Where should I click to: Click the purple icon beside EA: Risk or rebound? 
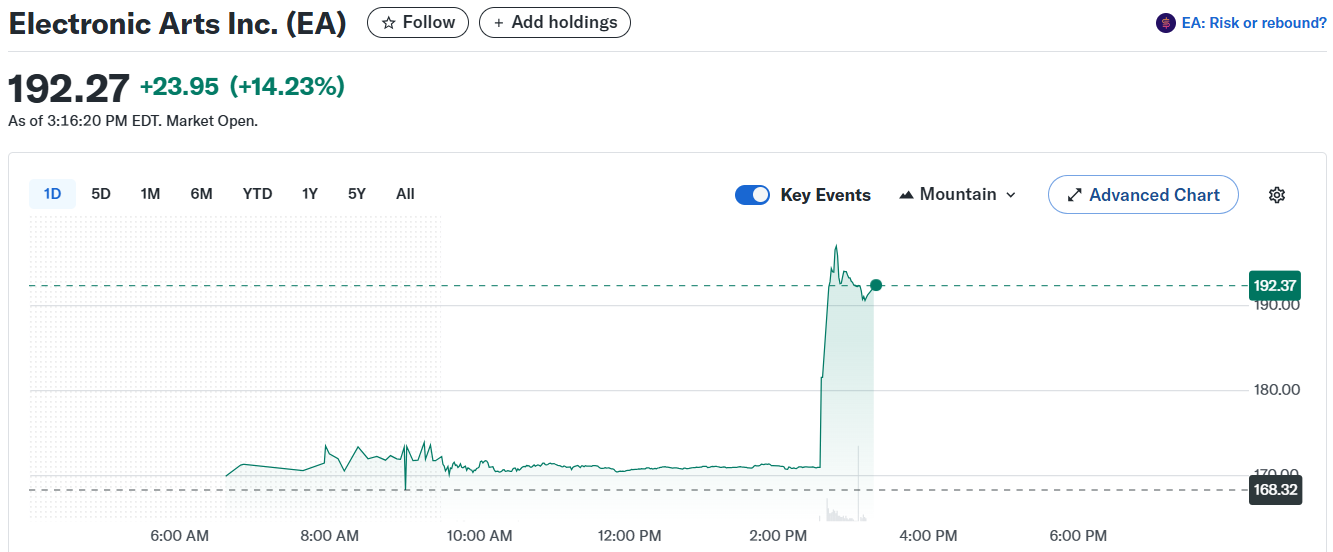tap(1165, 23)
